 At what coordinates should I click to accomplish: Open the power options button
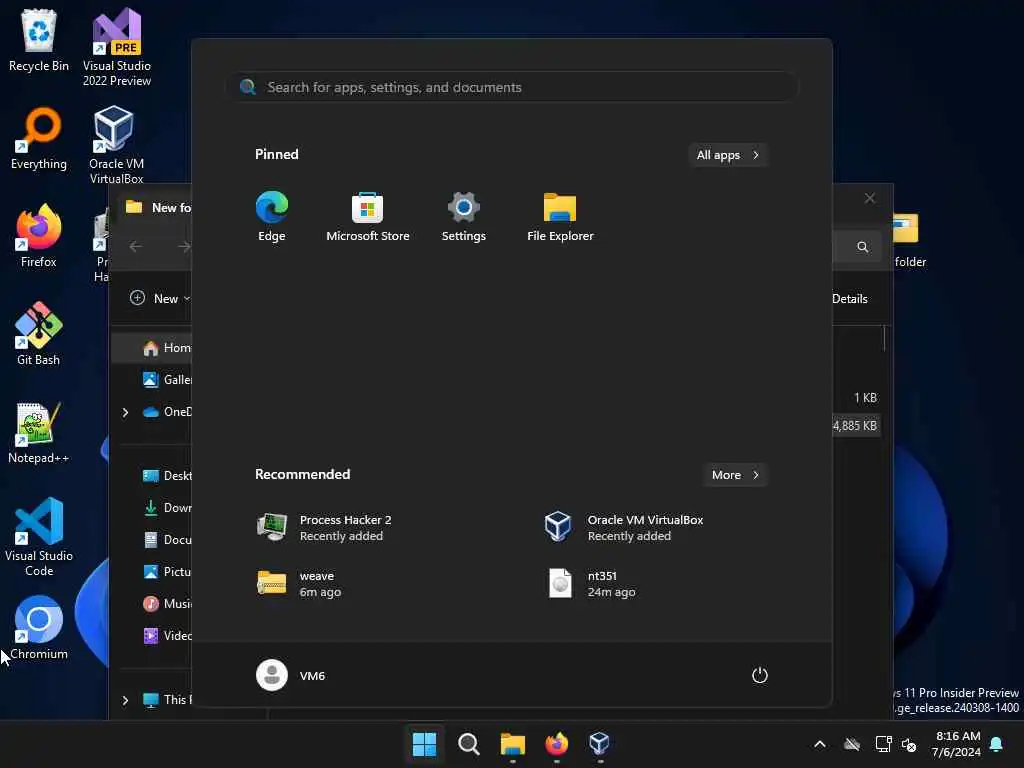[759, 675]
